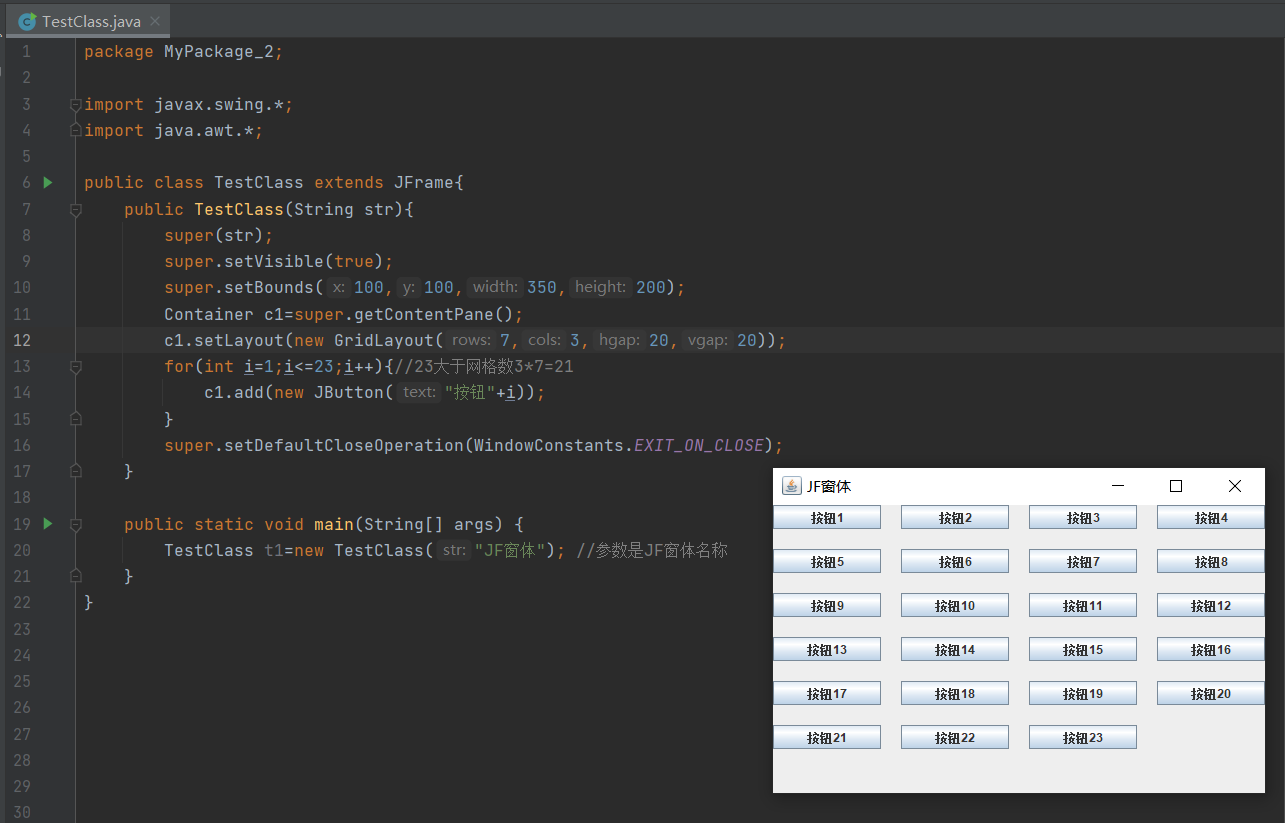This screenshot has height=823, width=1285.
Task: Click 'java.awt.*' in the import line
Action: pyautogui.click(x=204, y=130)
